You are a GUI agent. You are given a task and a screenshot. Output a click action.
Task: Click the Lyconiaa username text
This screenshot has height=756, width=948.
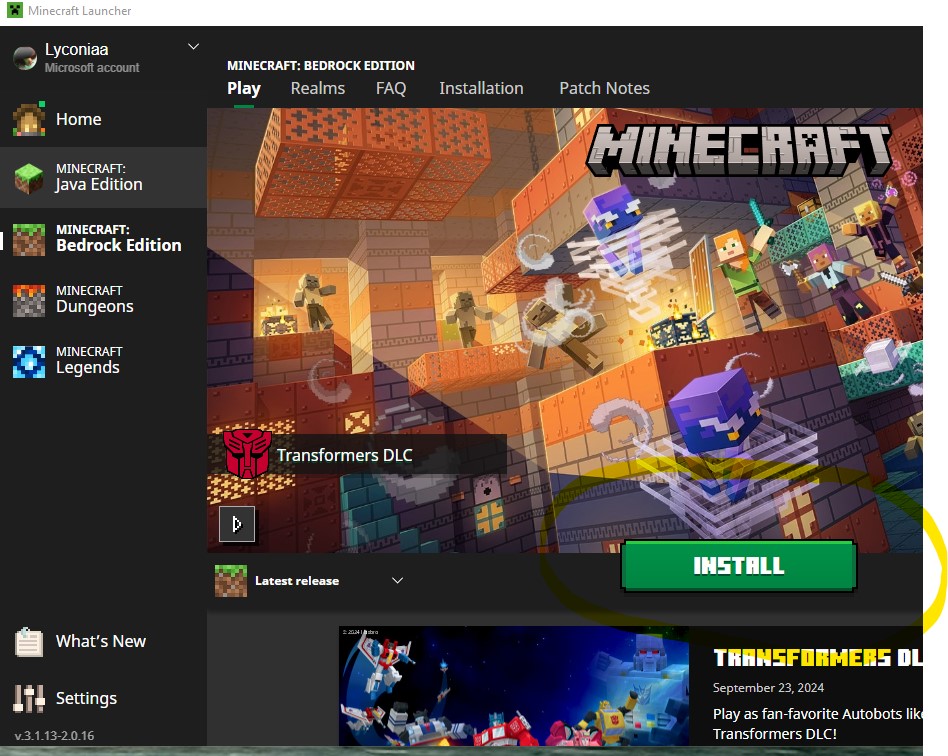77,50
